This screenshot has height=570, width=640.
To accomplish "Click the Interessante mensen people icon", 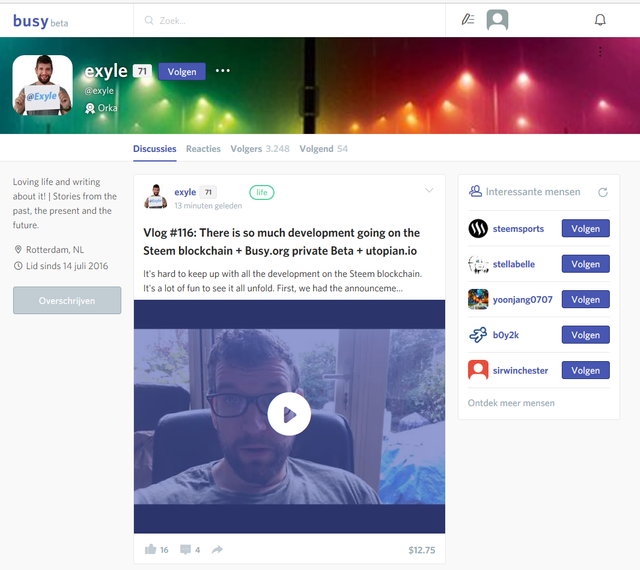I will pos(475,191).
